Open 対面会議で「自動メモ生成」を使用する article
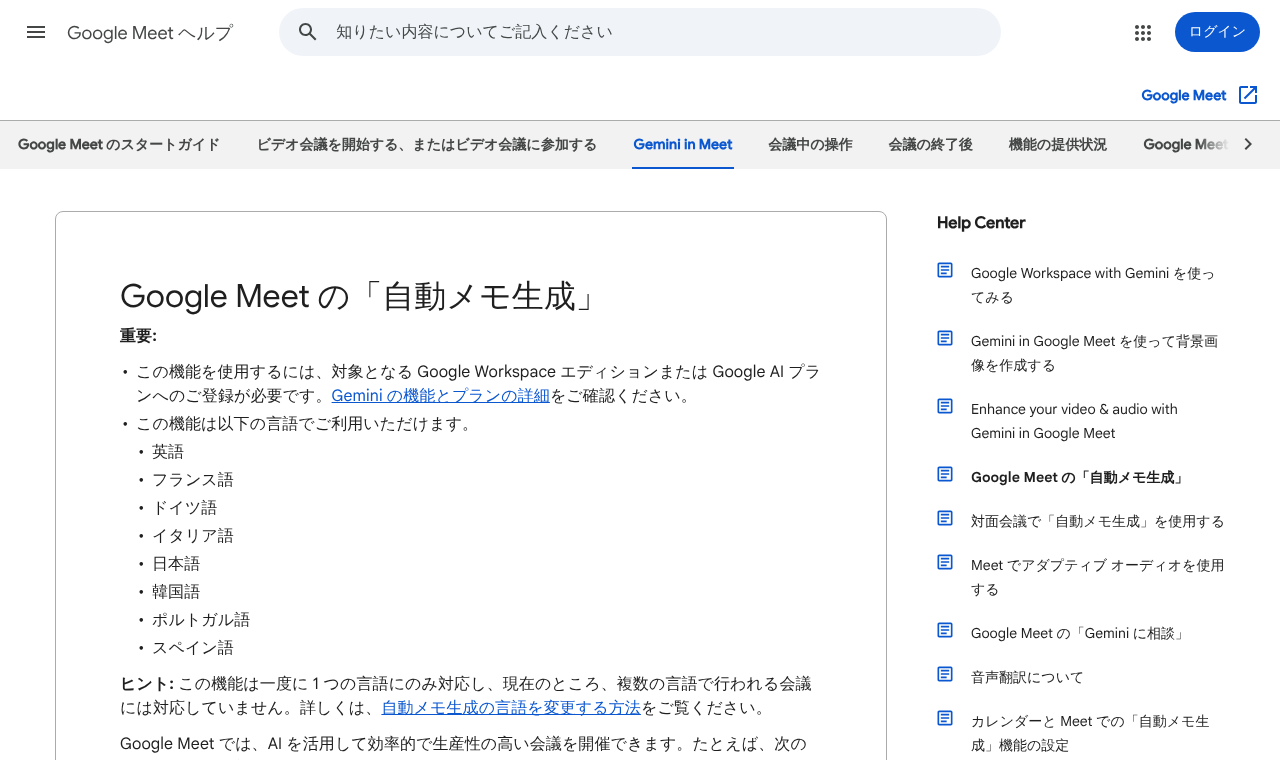Viewport: 1280px width, 760px height. pos(1097,521)
